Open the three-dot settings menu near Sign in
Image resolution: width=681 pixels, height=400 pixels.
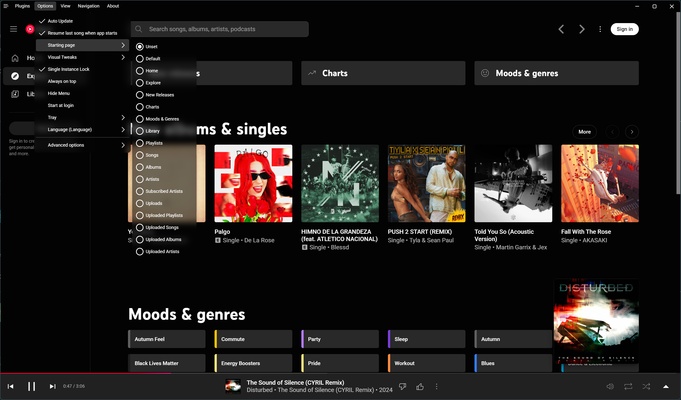(600, 29)
